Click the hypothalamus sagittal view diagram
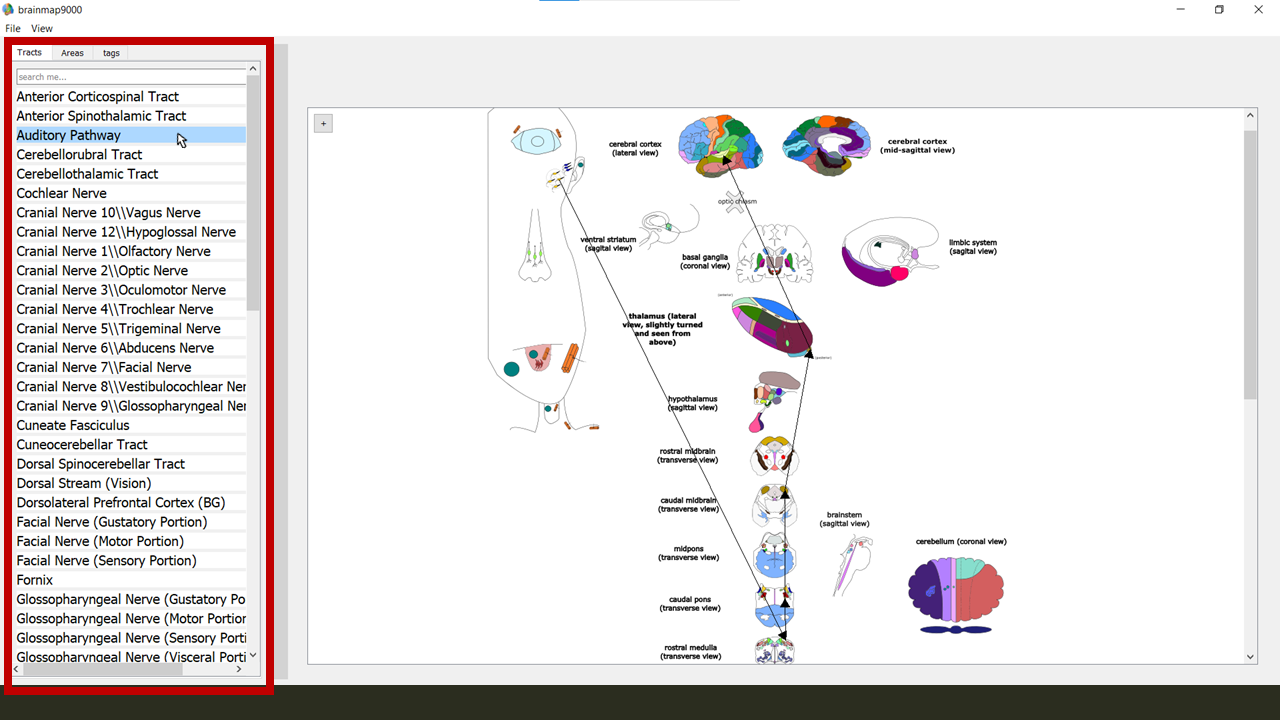 coord(774,400)
